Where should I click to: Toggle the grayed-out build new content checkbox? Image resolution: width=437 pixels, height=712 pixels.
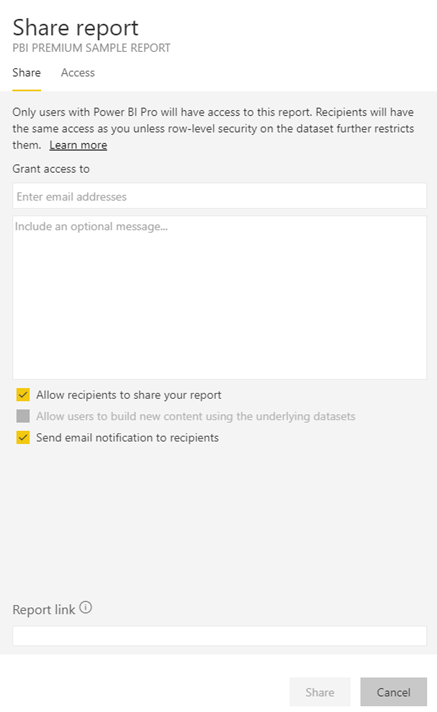point(23,416)
